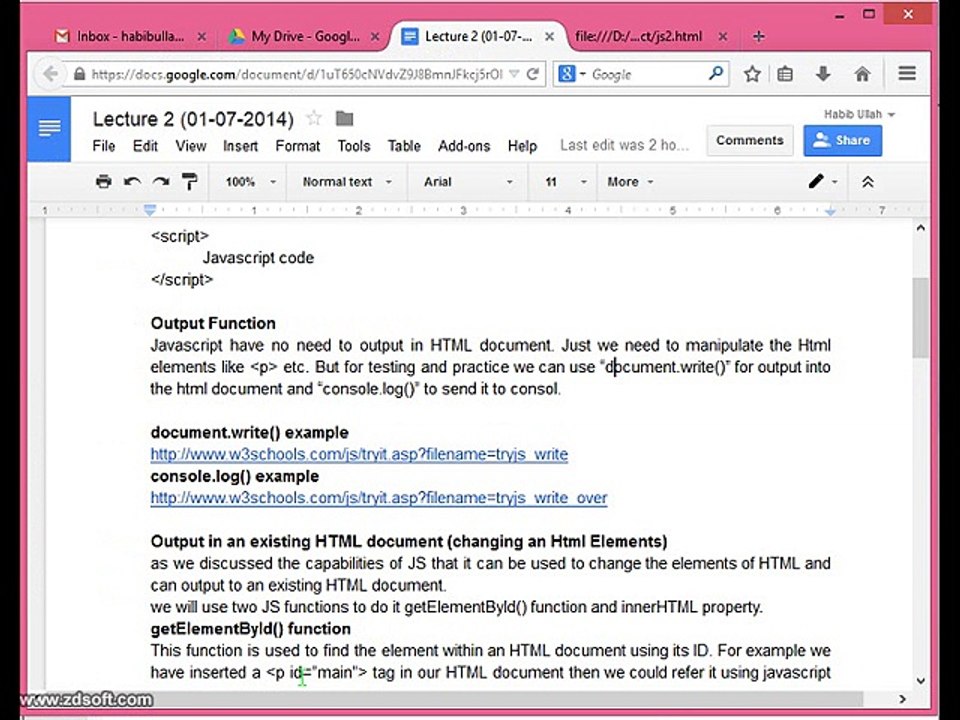Click the 'Javascript code' line

click(258, 258)
